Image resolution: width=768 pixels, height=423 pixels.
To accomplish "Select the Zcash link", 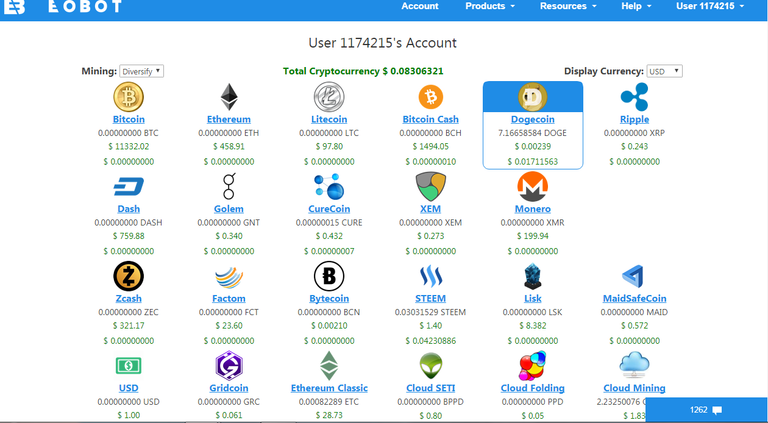I will tap(128, 299).
